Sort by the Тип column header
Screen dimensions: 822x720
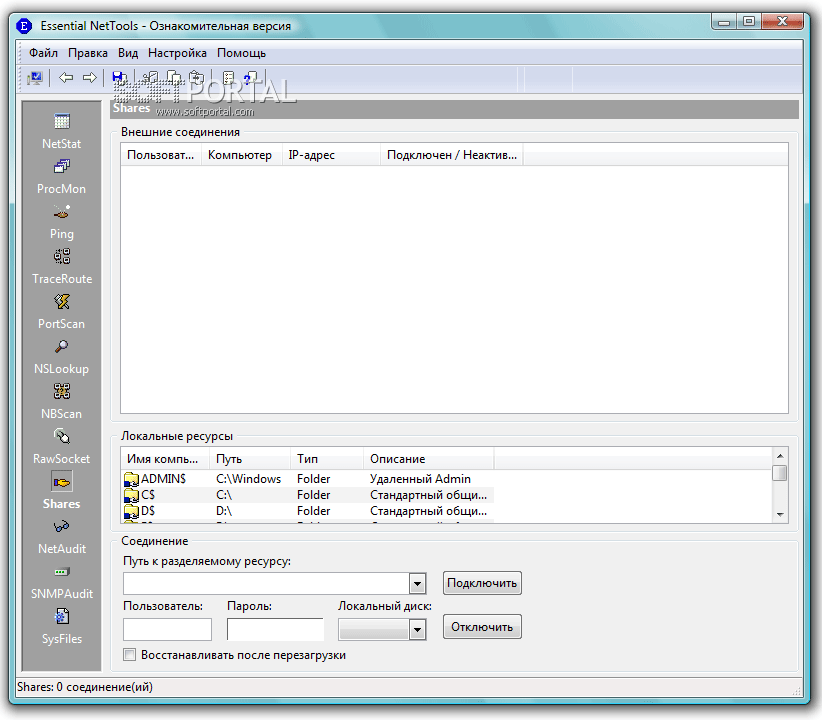pyautogui.click(x=327, y=459)
